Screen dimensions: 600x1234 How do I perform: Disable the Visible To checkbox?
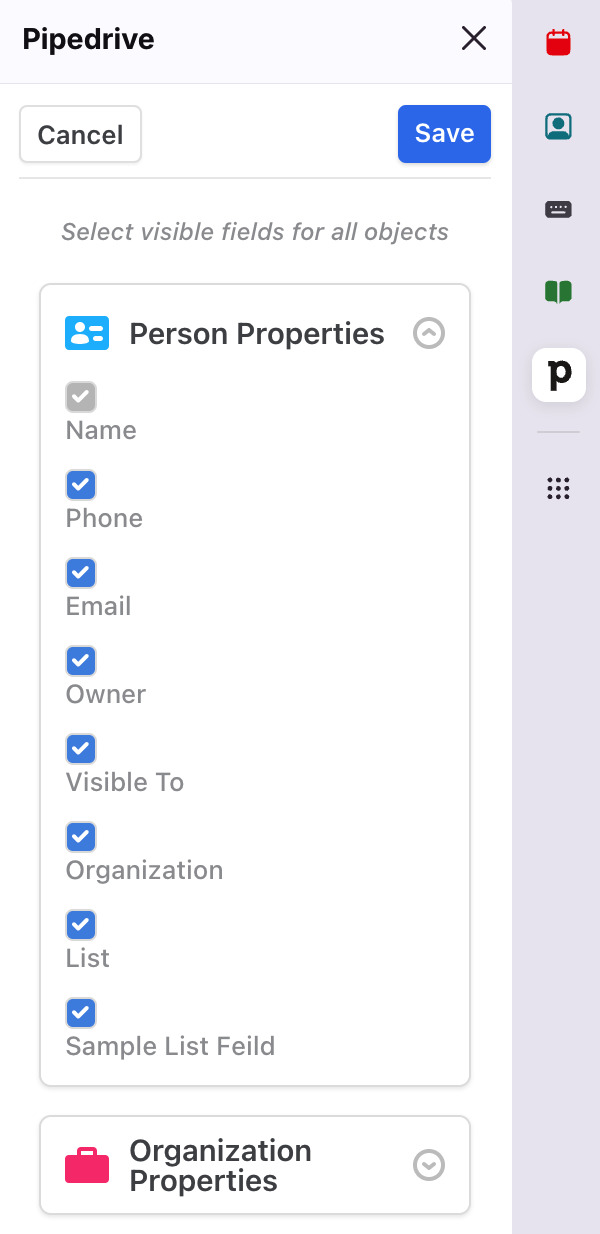coord(81,749)
